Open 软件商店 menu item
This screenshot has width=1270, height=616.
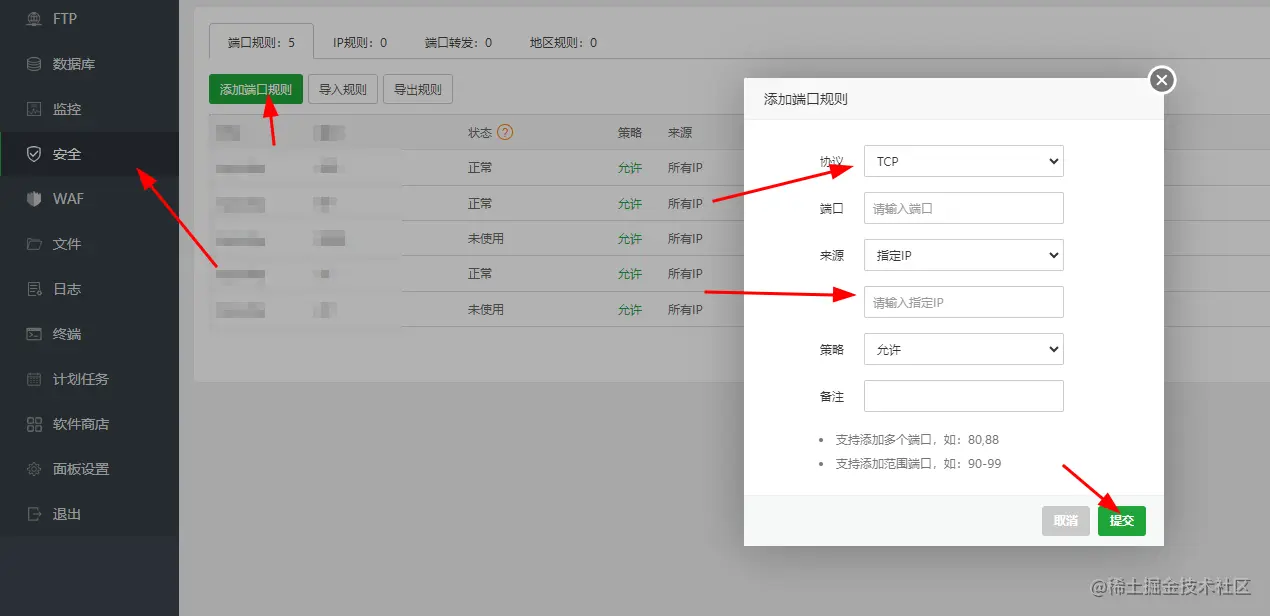(x=81, y=424)
